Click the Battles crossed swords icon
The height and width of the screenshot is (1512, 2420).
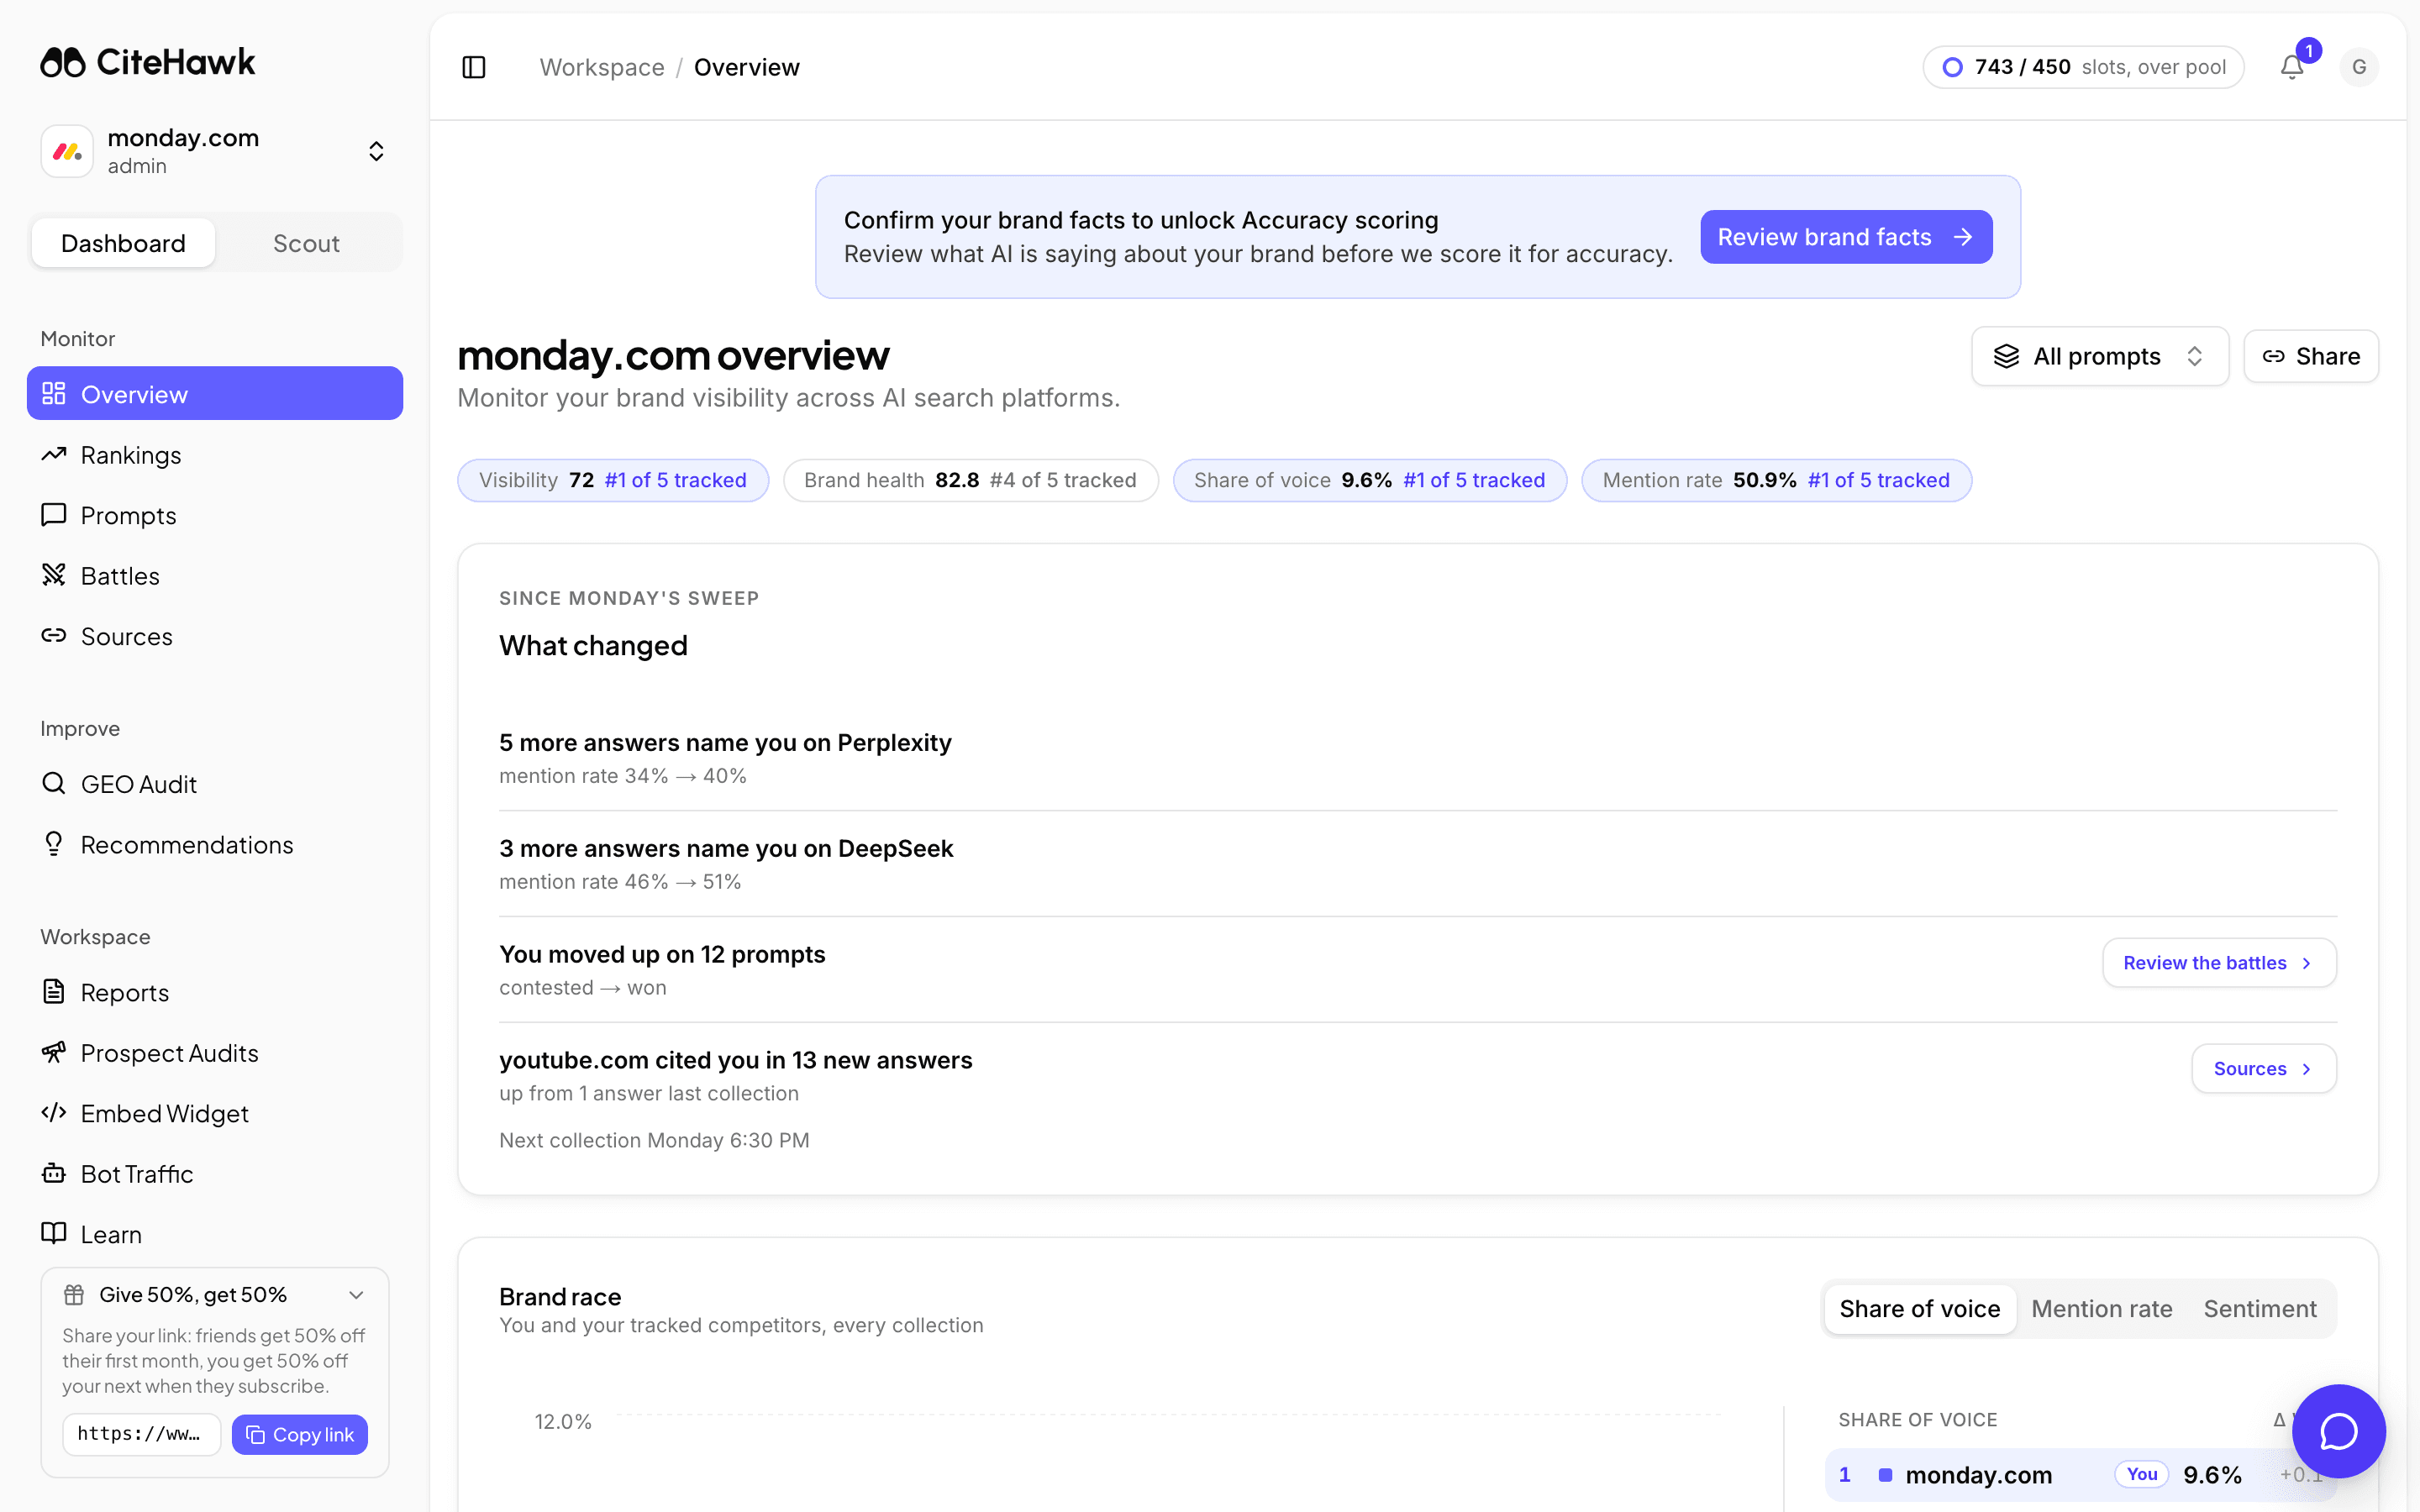pos(54,575)
